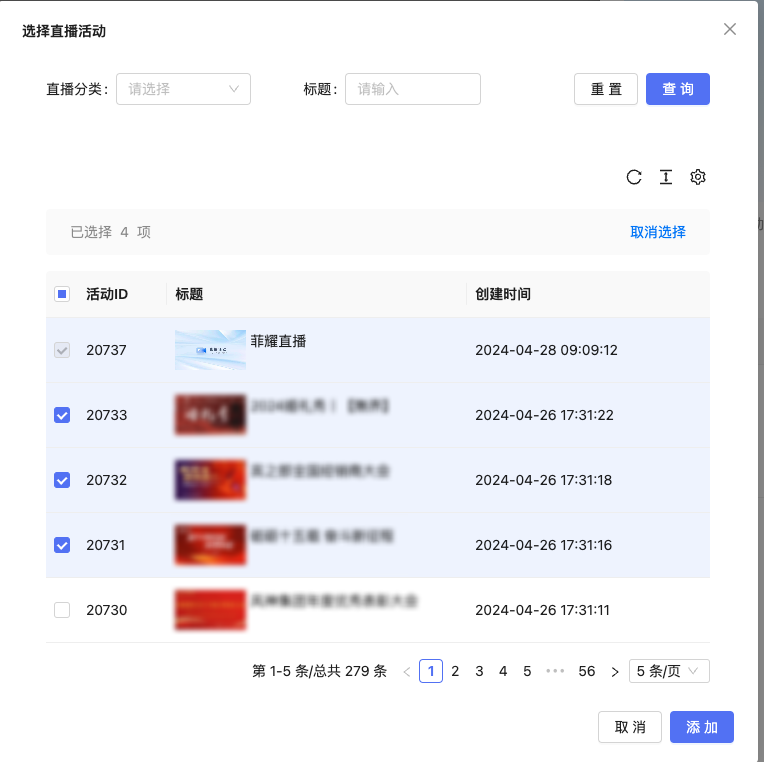
Task: Click the 查询 search button
Action: pyautogui.click(x=678, y=89)
